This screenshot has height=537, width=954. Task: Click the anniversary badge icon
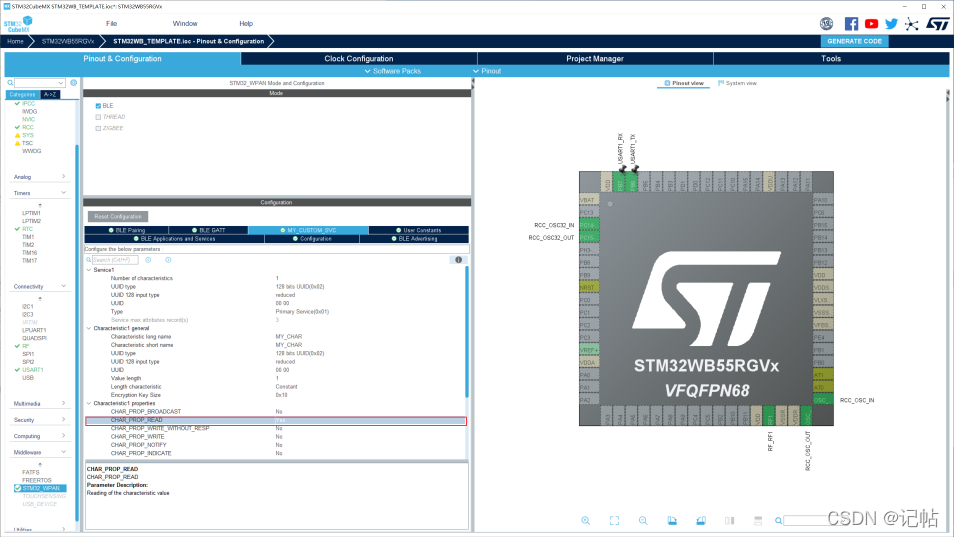(826, 24)
